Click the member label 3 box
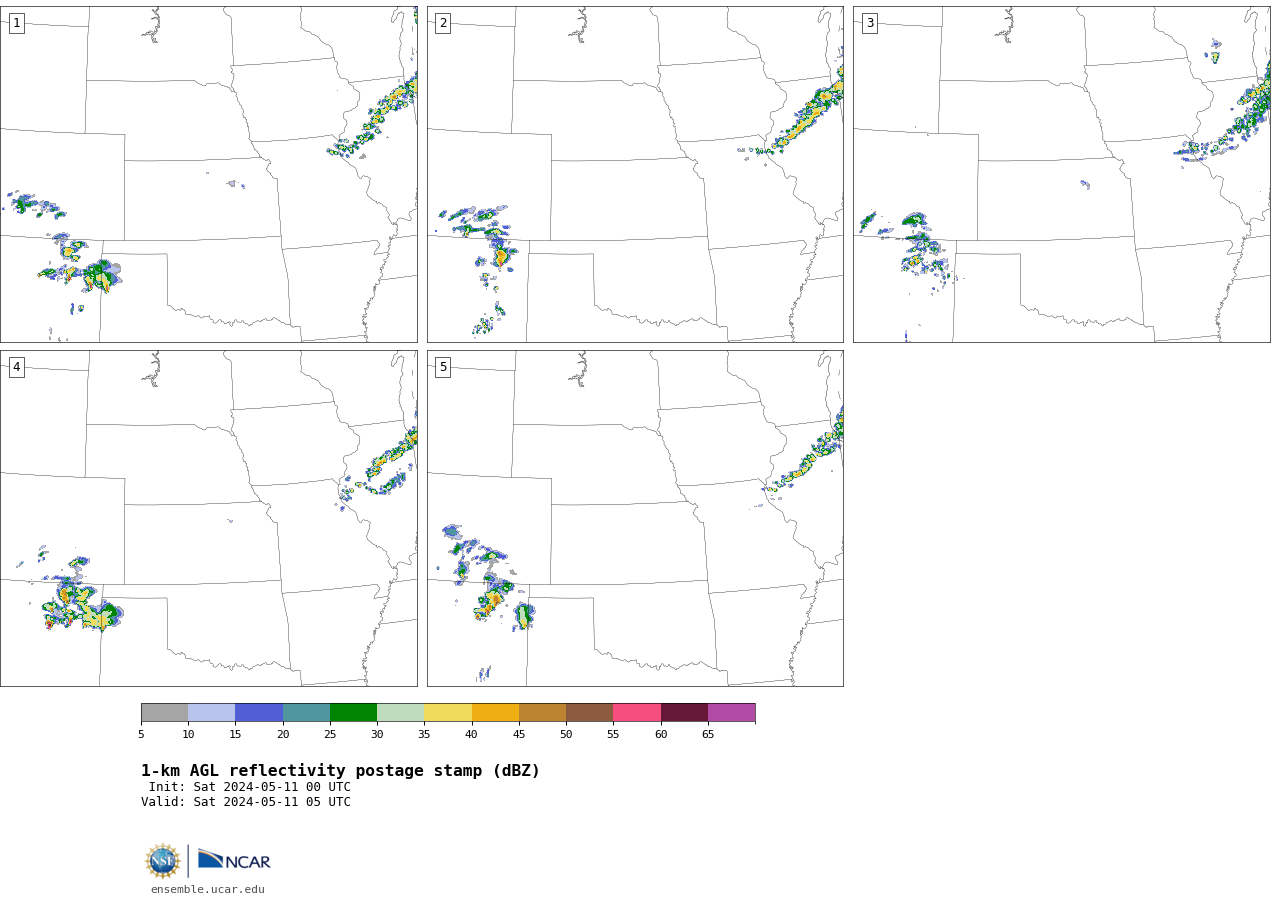Screen dimensions: 1280x901 tap(869, 23)
